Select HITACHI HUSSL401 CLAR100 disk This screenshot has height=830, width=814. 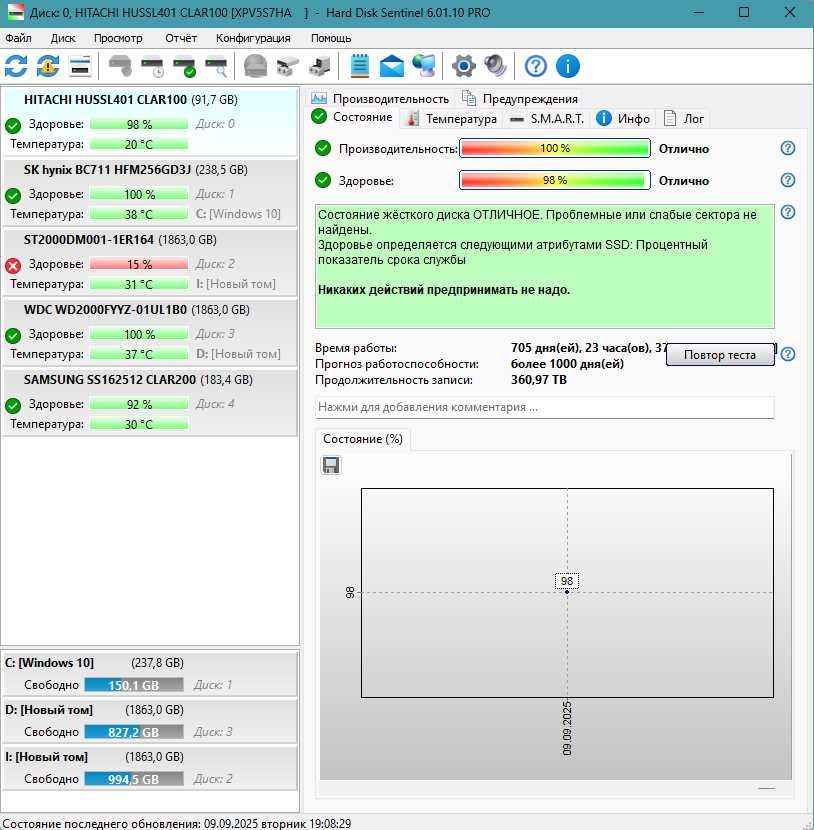[150, 122]
